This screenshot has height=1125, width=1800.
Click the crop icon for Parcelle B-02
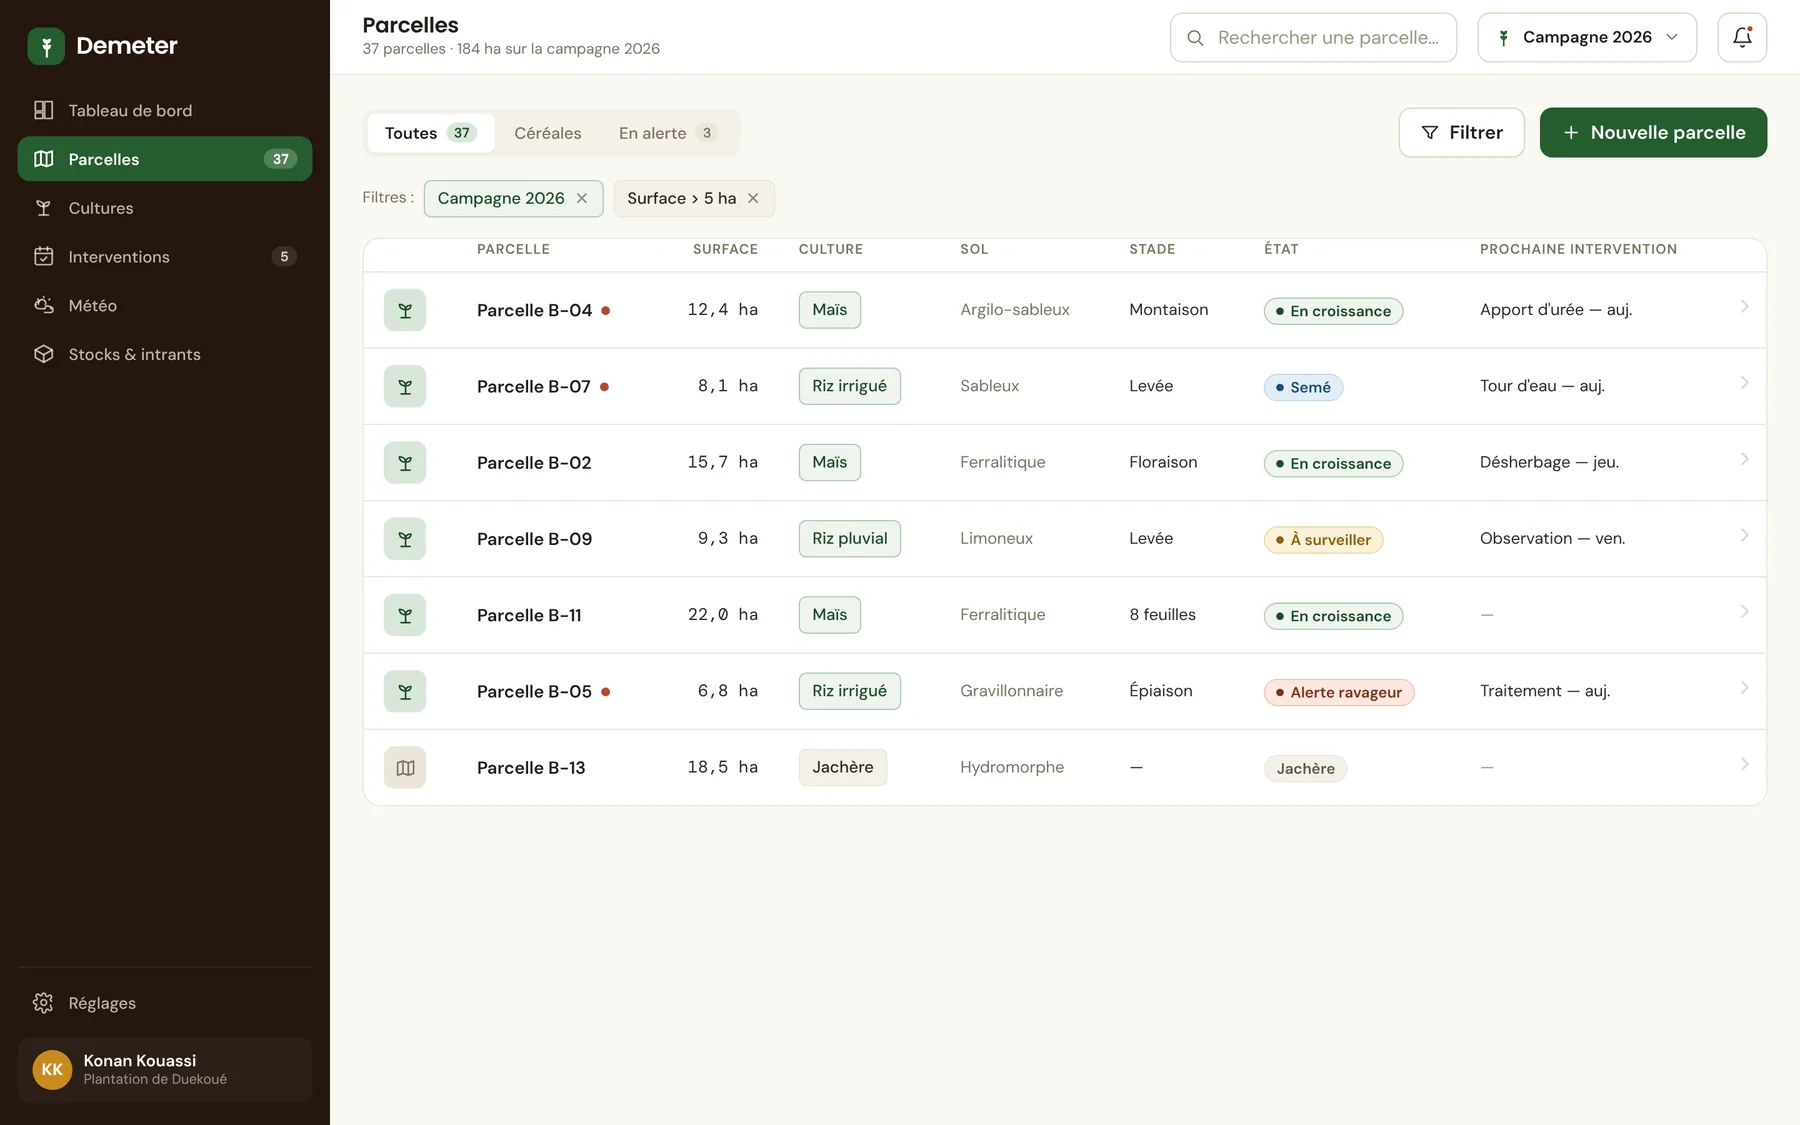pos(405,463)
